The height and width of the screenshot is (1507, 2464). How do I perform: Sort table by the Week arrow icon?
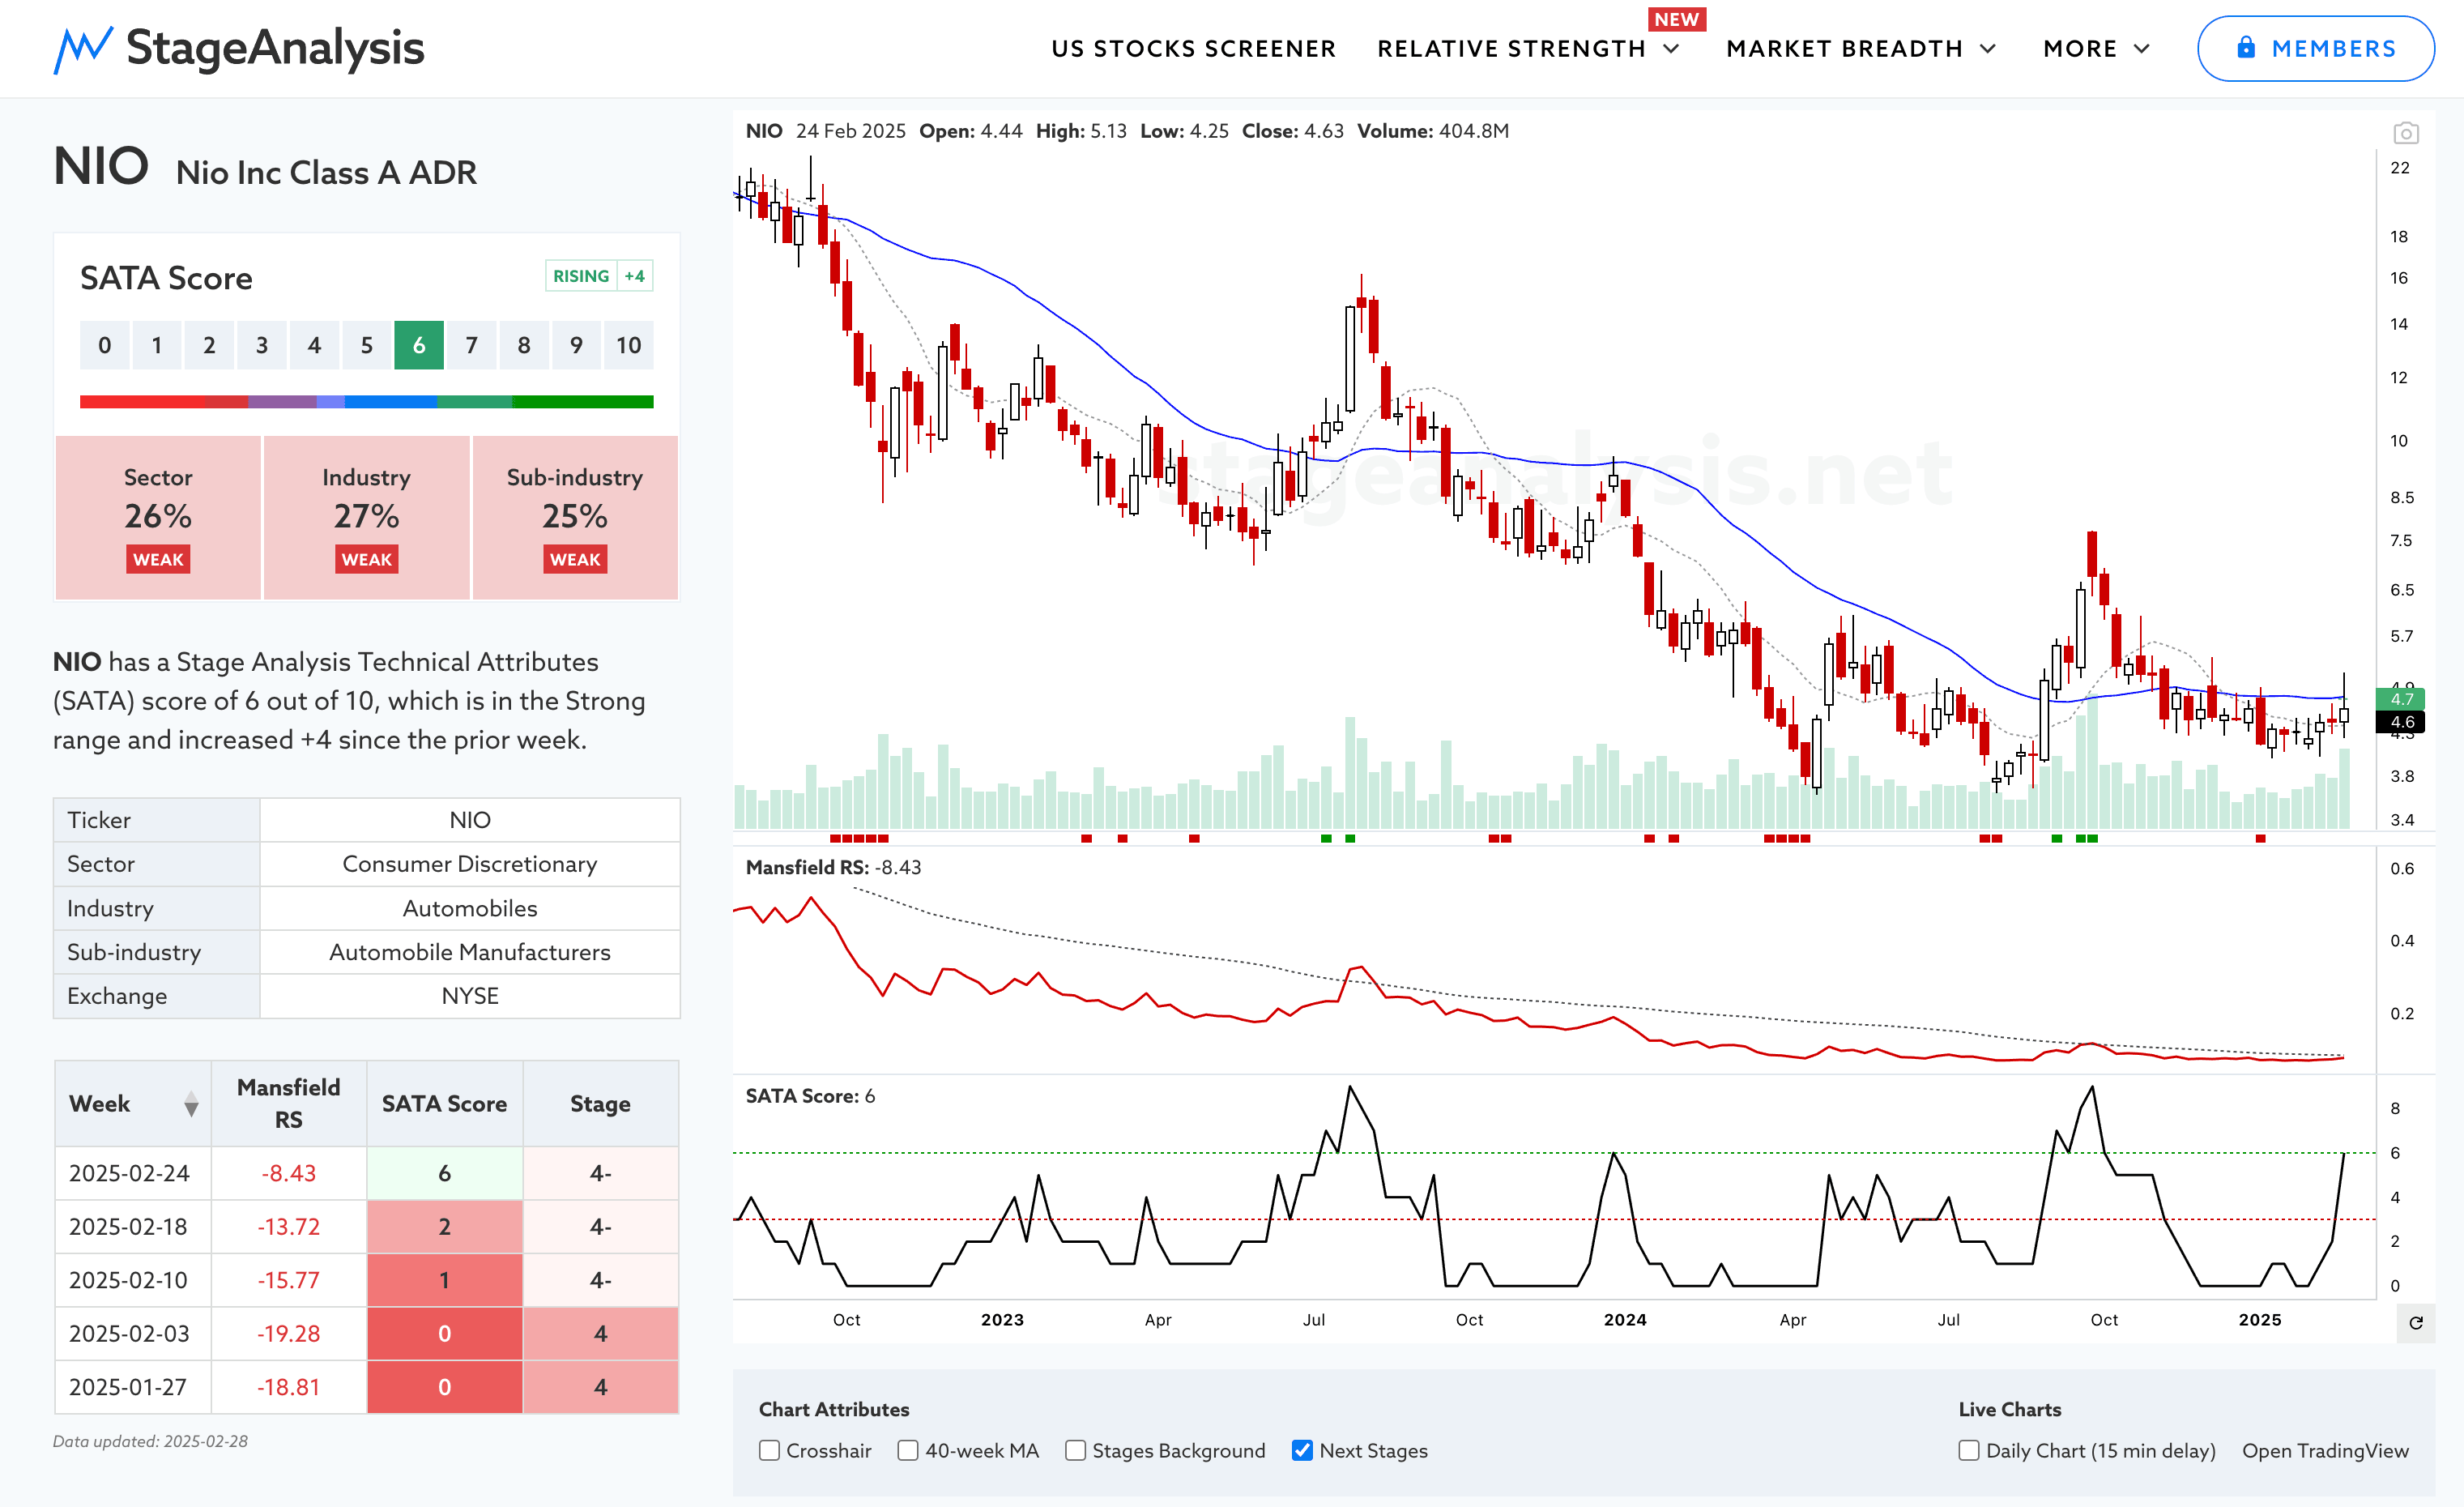pyautogui.click(x=191, y=1104)
